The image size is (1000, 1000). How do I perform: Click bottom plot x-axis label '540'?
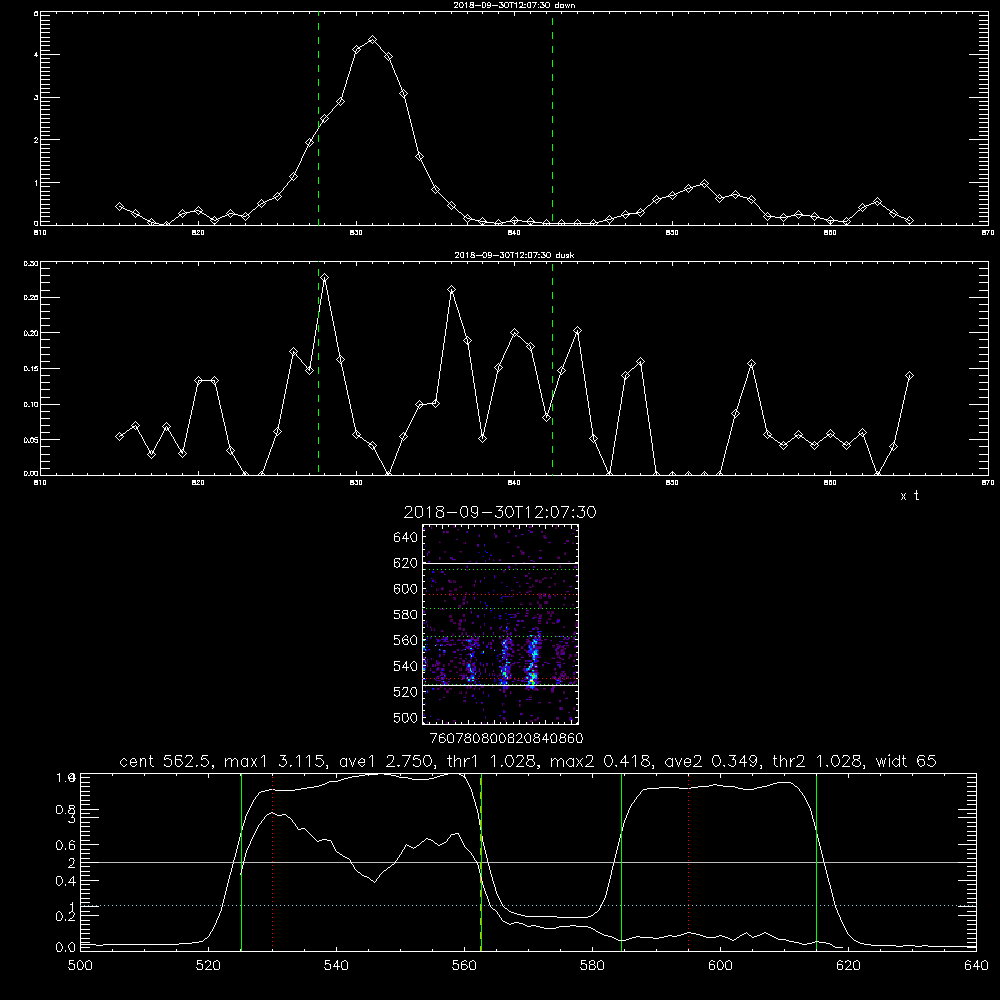pyautogui.click(x=336, y=966)
